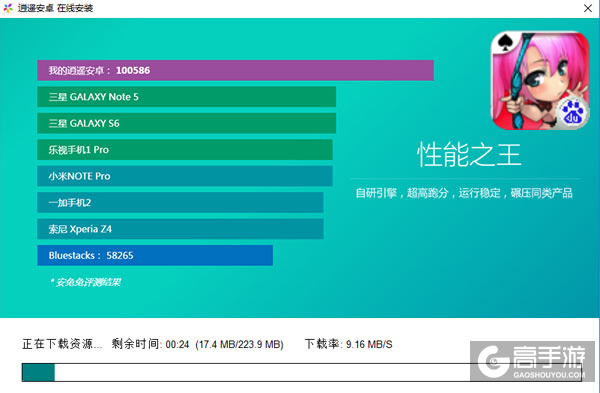Image resolution: width=600 pixels, height=393 pixels.
Task: Click the 自研引擎 超高跑分 tagline text
Action: point(464,193)
